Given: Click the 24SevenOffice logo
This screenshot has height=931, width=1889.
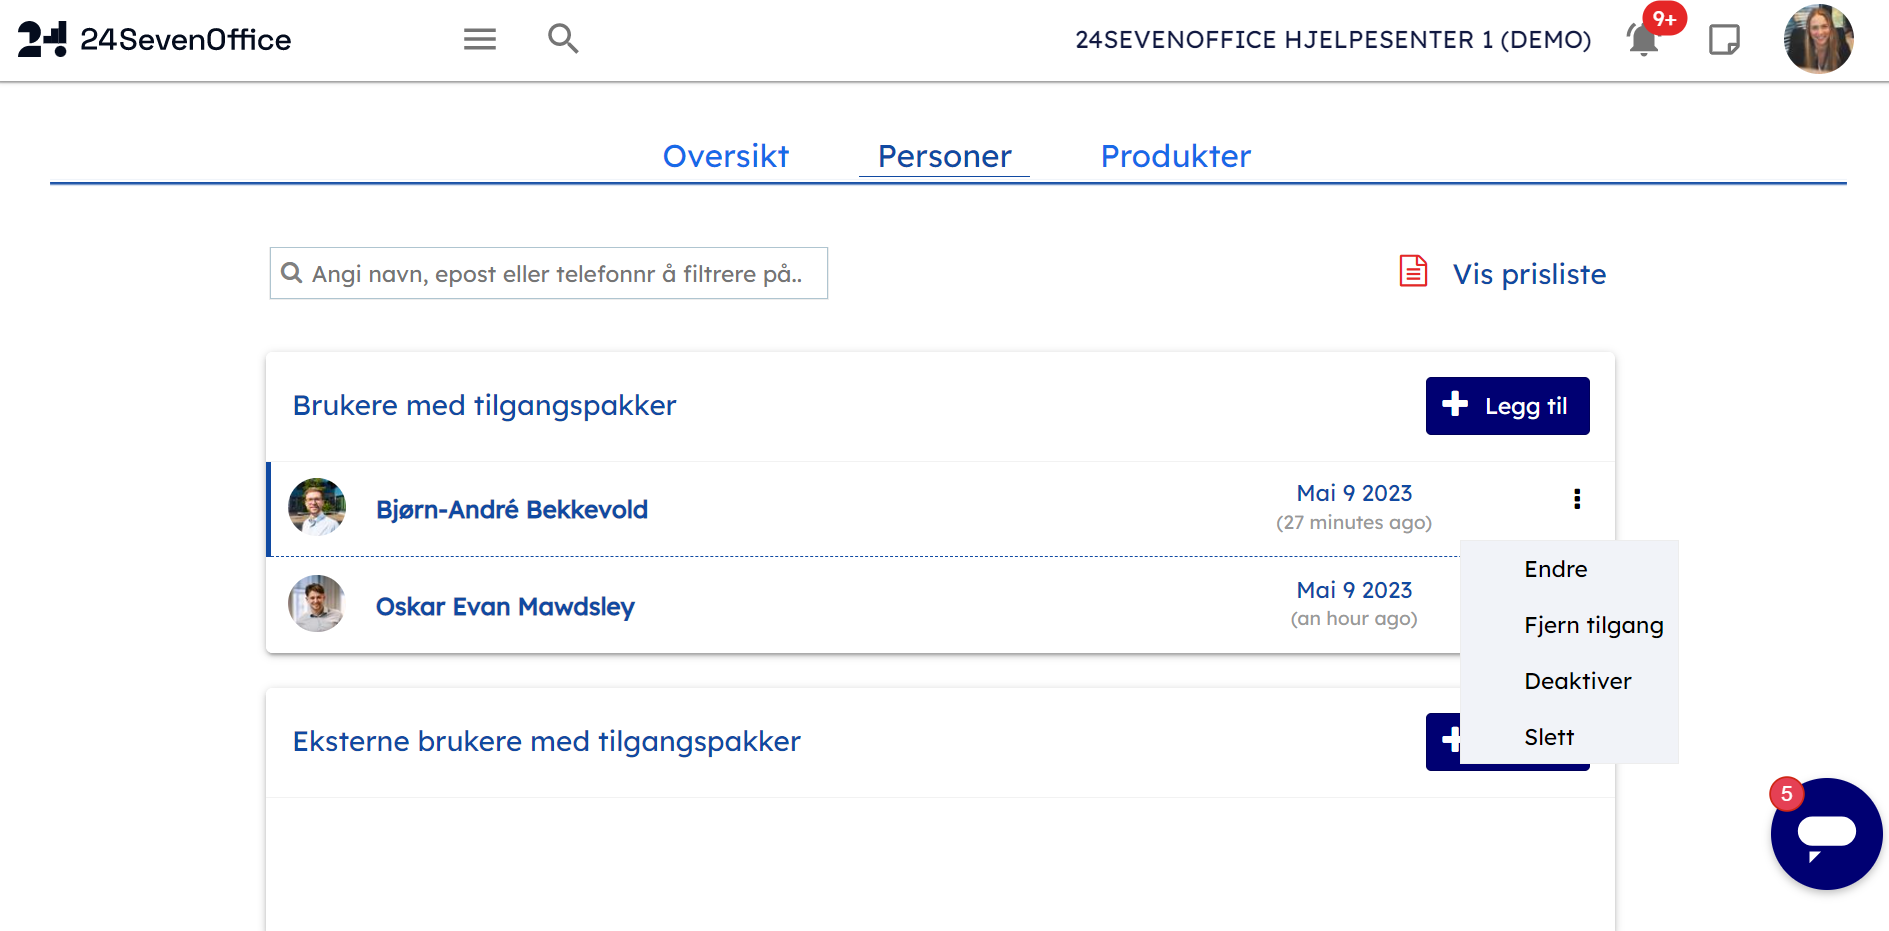Looking at the screenshot, I should pyautogui.click(x=154, y=40).
